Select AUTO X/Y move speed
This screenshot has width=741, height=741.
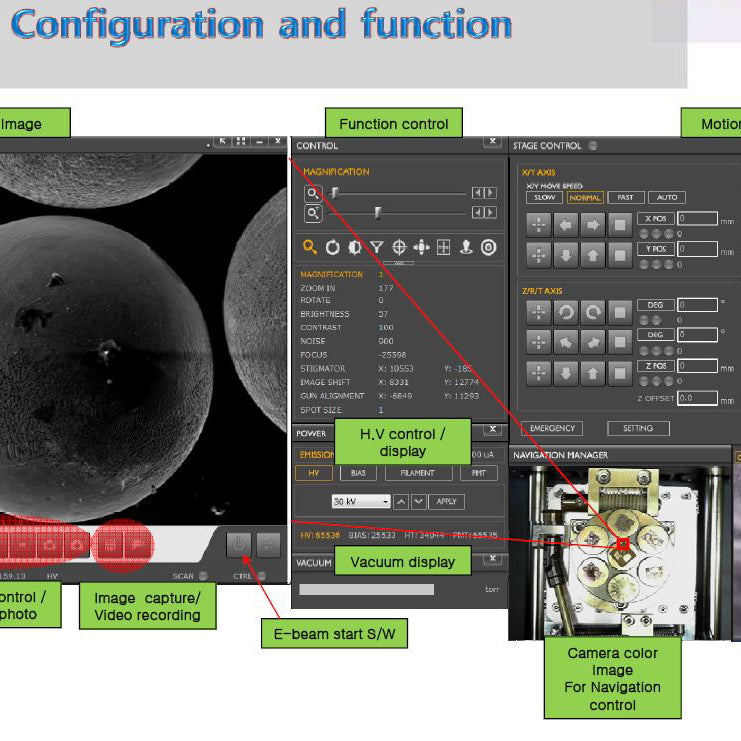coord(667,198)
